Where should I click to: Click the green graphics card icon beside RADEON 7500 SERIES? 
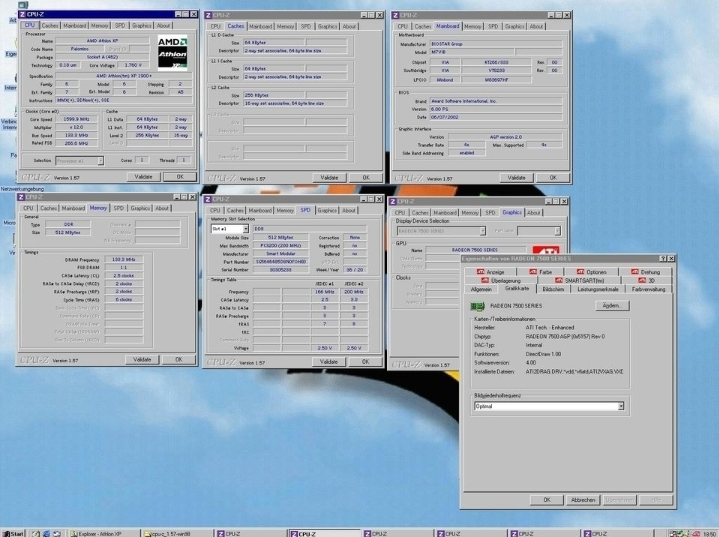tap(477, 306)
